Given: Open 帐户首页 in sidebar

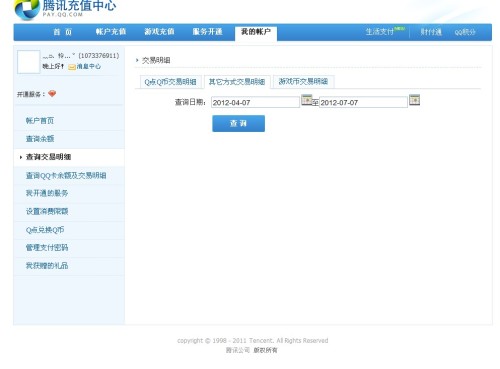Looking at the screenshot, I should point(40,121).
